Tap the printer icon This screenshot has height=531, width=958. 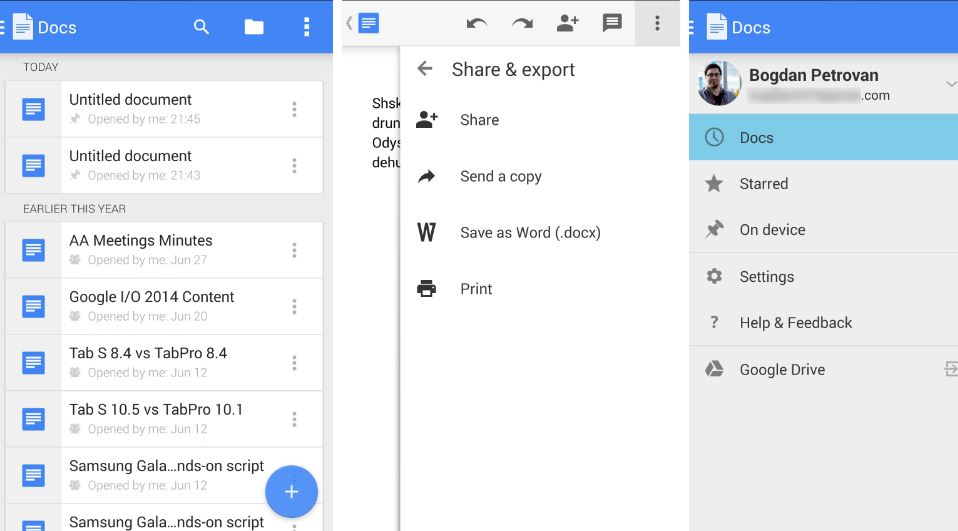tap(426, 288)
